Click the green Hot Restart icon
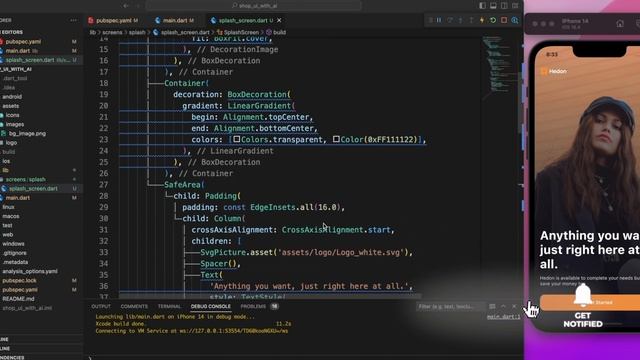Image resolution: width=640 pixels, height=360 pixels. tap(493, 20)
